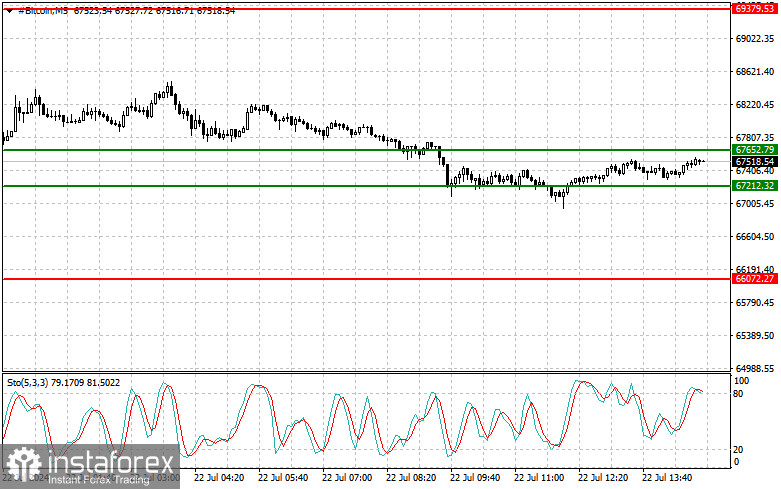Click the 67807.35 price axis value
Image resolution: width=781 pixels, height=489 pixels.
pos(755,137)
